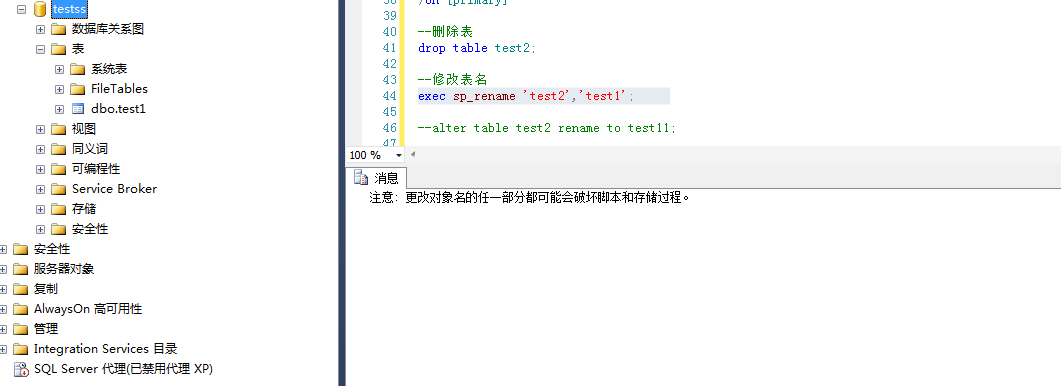Click the horizontal scrollbar left arrow
The height and width of the screenshot is (386, 1061).
(x=413, y=155)
